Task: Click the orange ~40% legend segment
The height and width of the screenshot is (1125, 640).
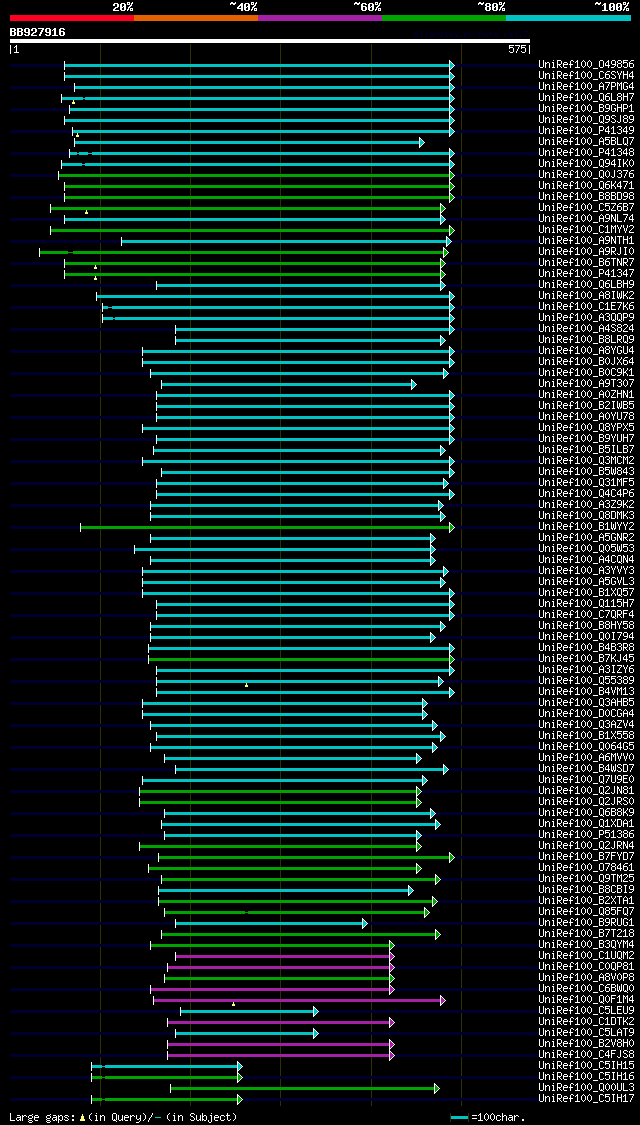Action: coord(196,17)
